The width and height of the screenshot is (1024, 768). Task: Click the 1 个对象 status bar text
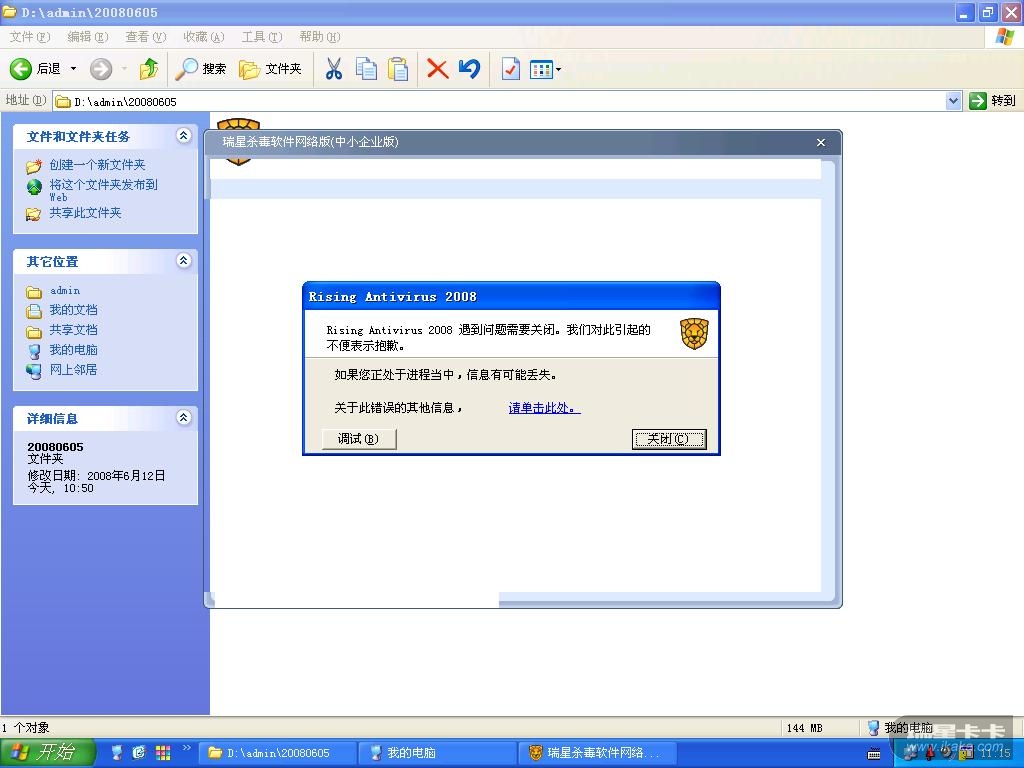(x=25, y=728)
